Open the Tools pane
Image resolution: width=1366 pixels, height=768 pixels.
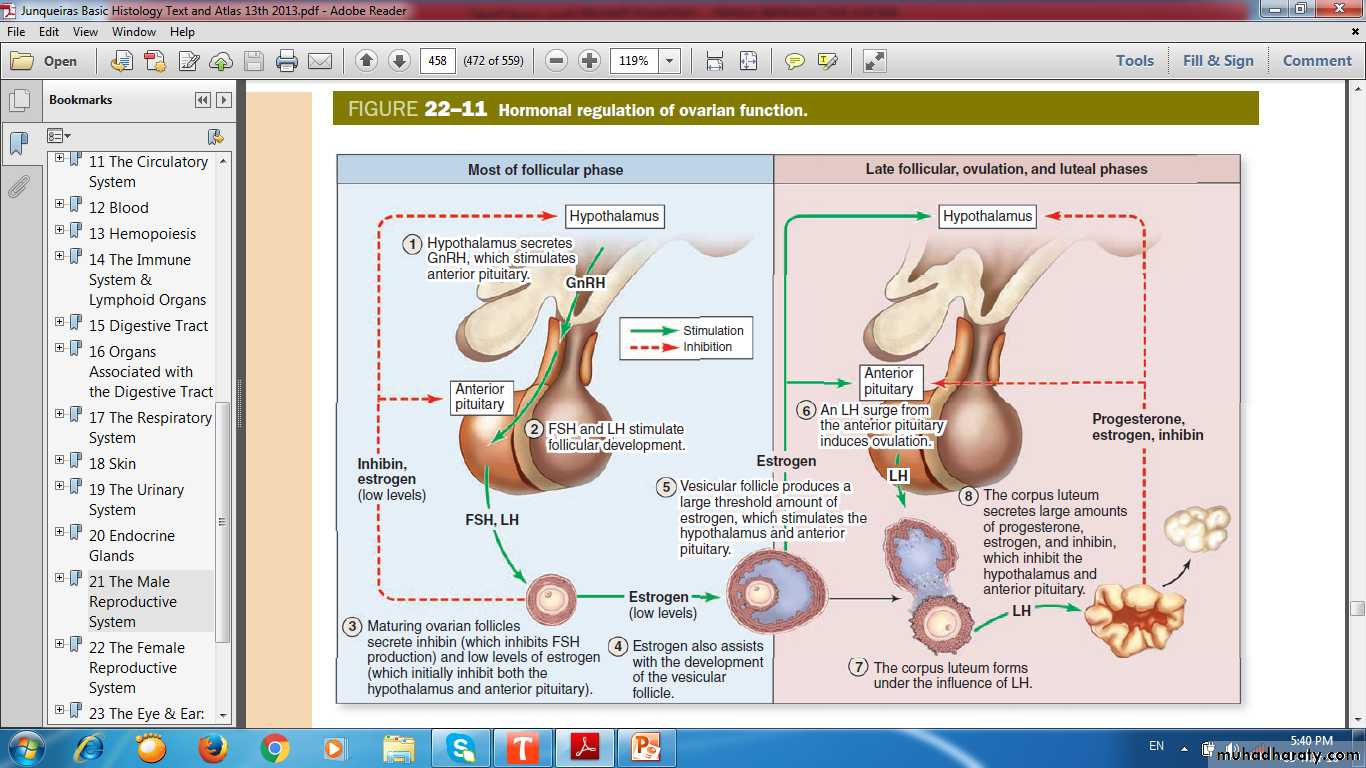pyautogui.click(x=1134, y=61)
